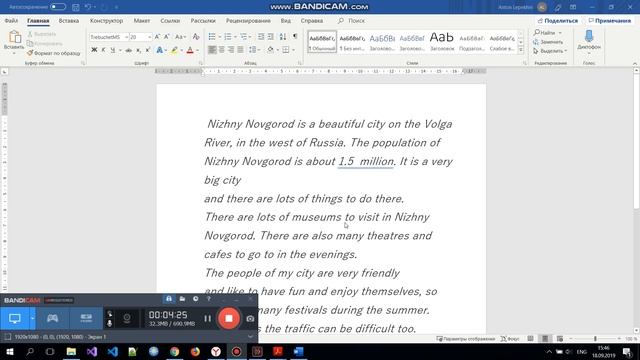Click the Выделить select button

coord(550,51)
